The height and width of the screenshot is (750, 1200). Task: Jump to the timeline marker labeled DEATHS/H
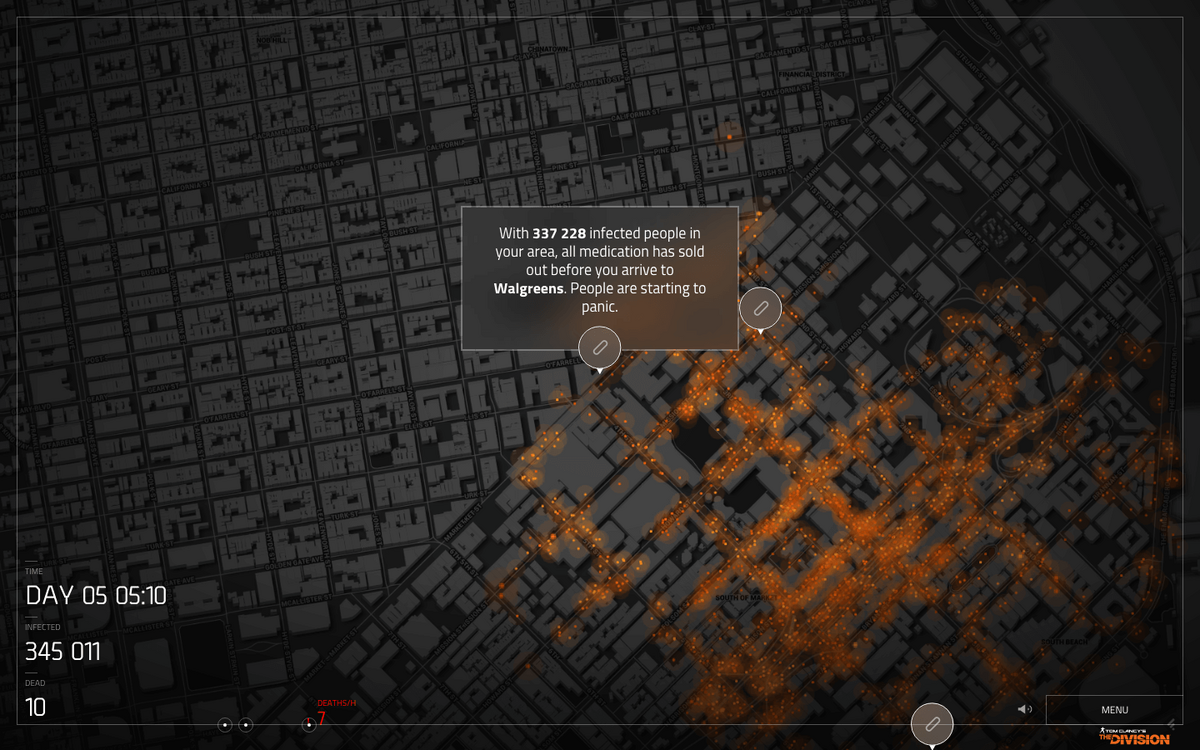pos(309,724)
